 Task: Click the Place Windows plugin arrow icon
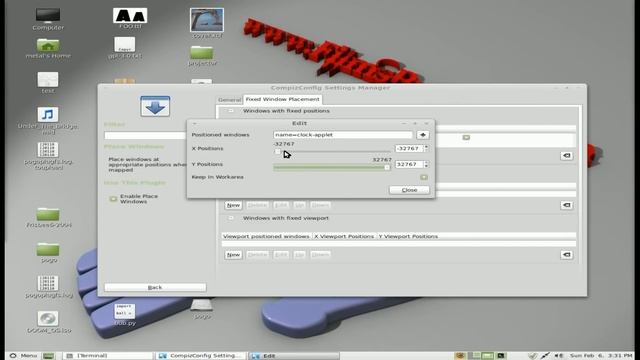tap(155, 107)
